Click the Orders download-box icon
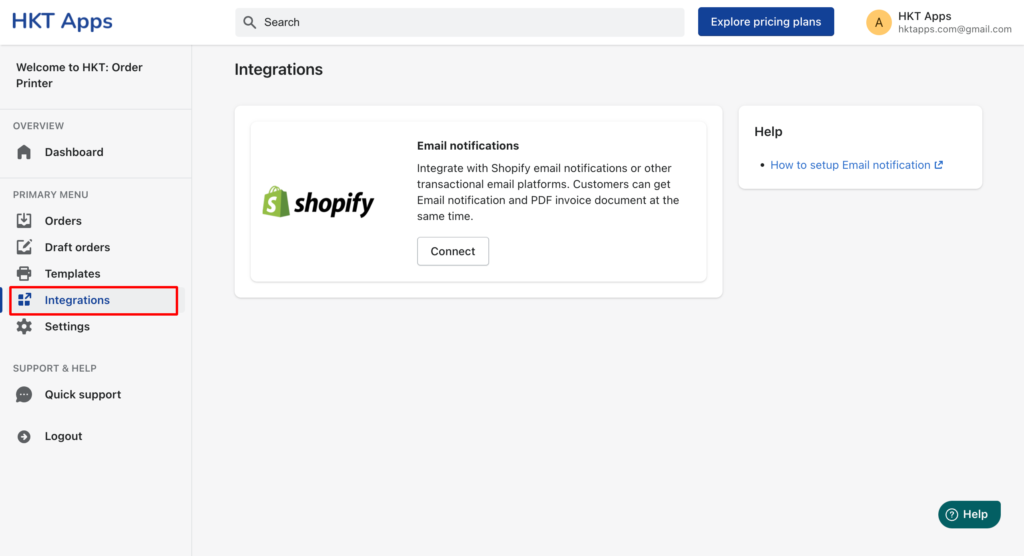Screen dimensions: 1024x556 (x=24, y=221)
